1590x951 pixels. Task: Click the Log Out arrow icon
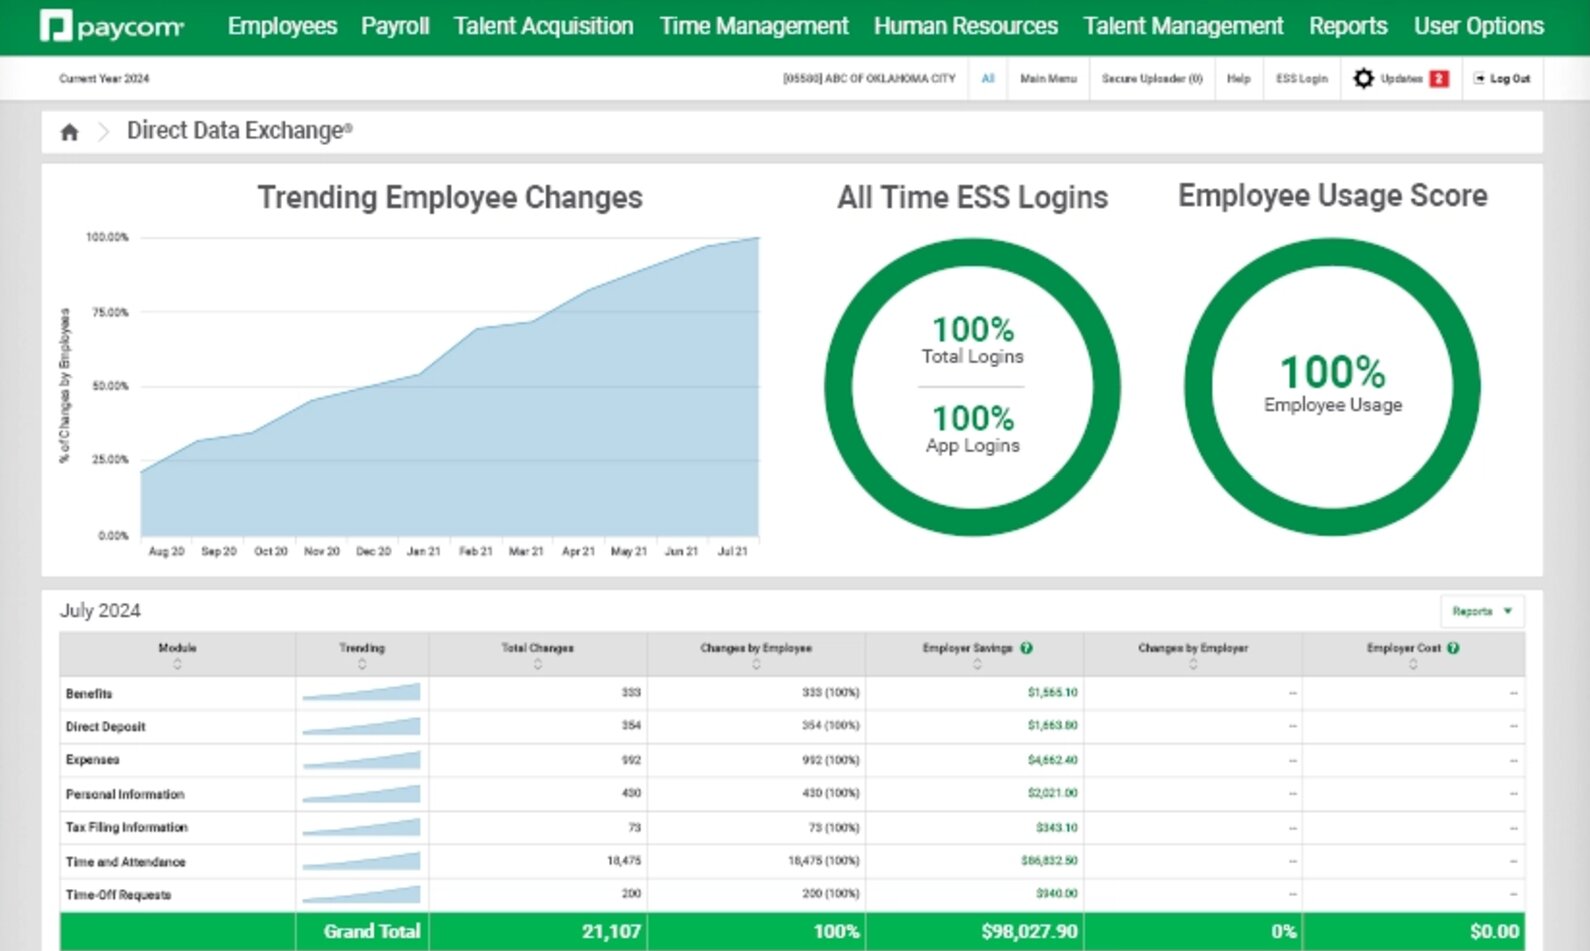coord(1479,78)
